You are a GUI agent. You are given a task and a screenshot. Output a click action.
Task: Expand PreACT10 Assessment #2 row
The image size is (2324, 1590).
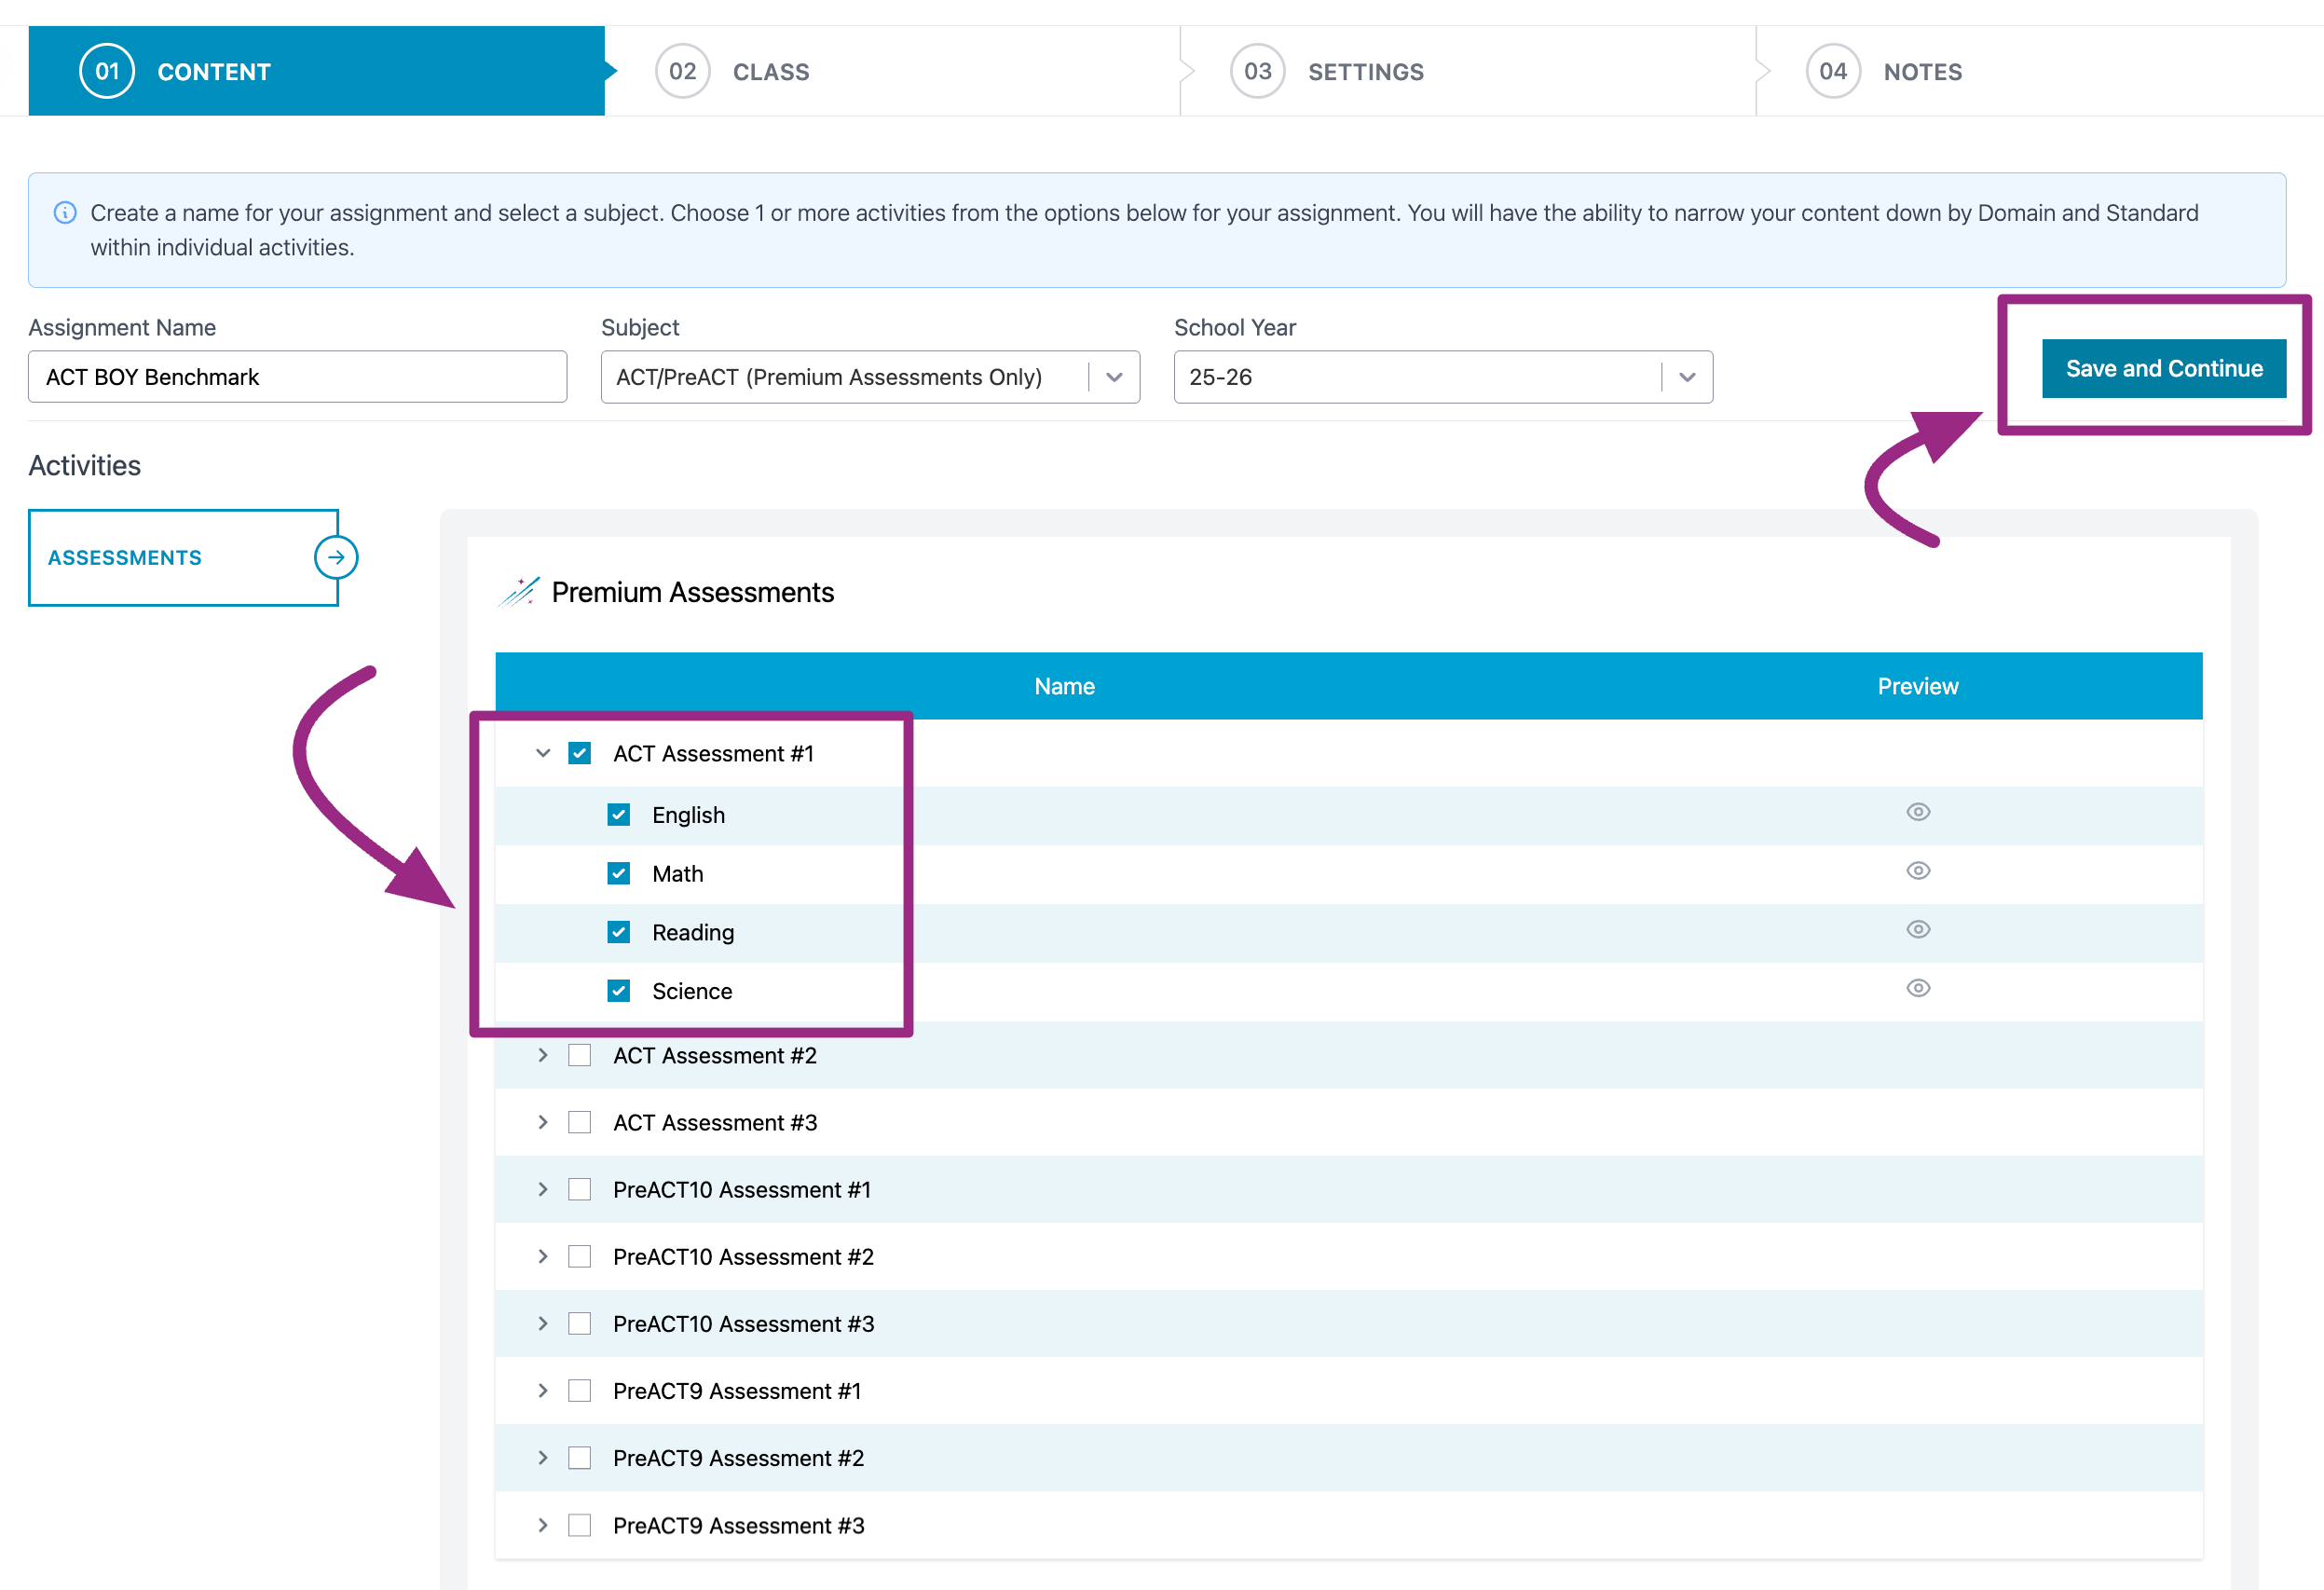click(543, 1256)
